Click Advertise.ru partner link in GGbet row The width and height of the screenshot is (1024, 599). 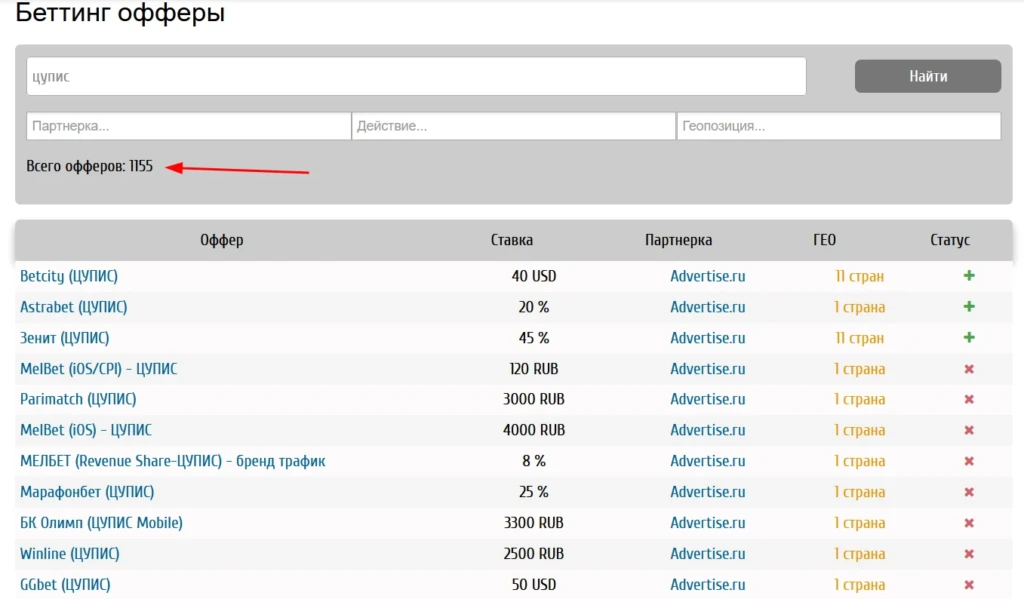coord(707,585)
